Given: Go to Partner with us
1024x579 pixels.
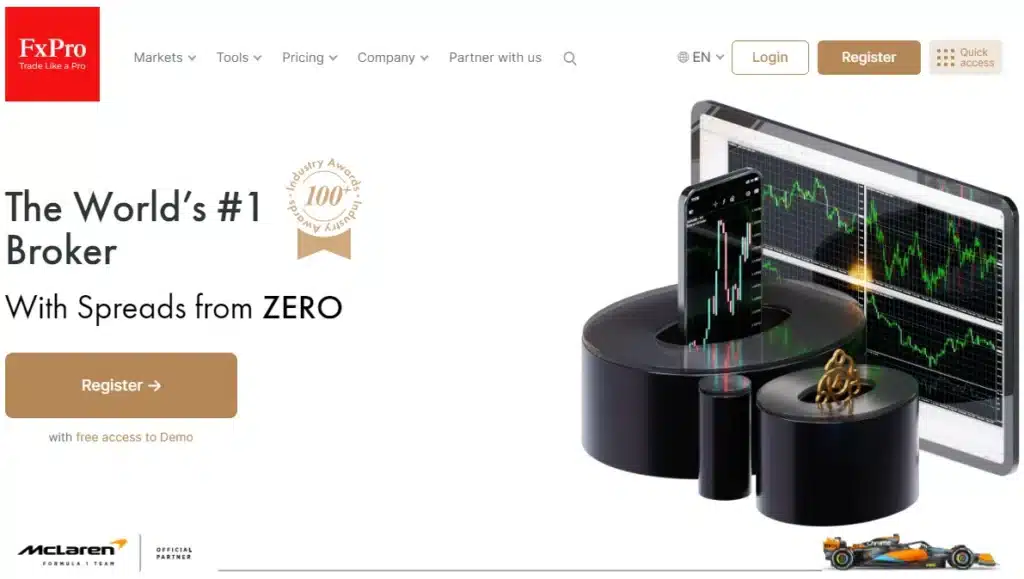Looking at the screenshot, I should [495, 57].
